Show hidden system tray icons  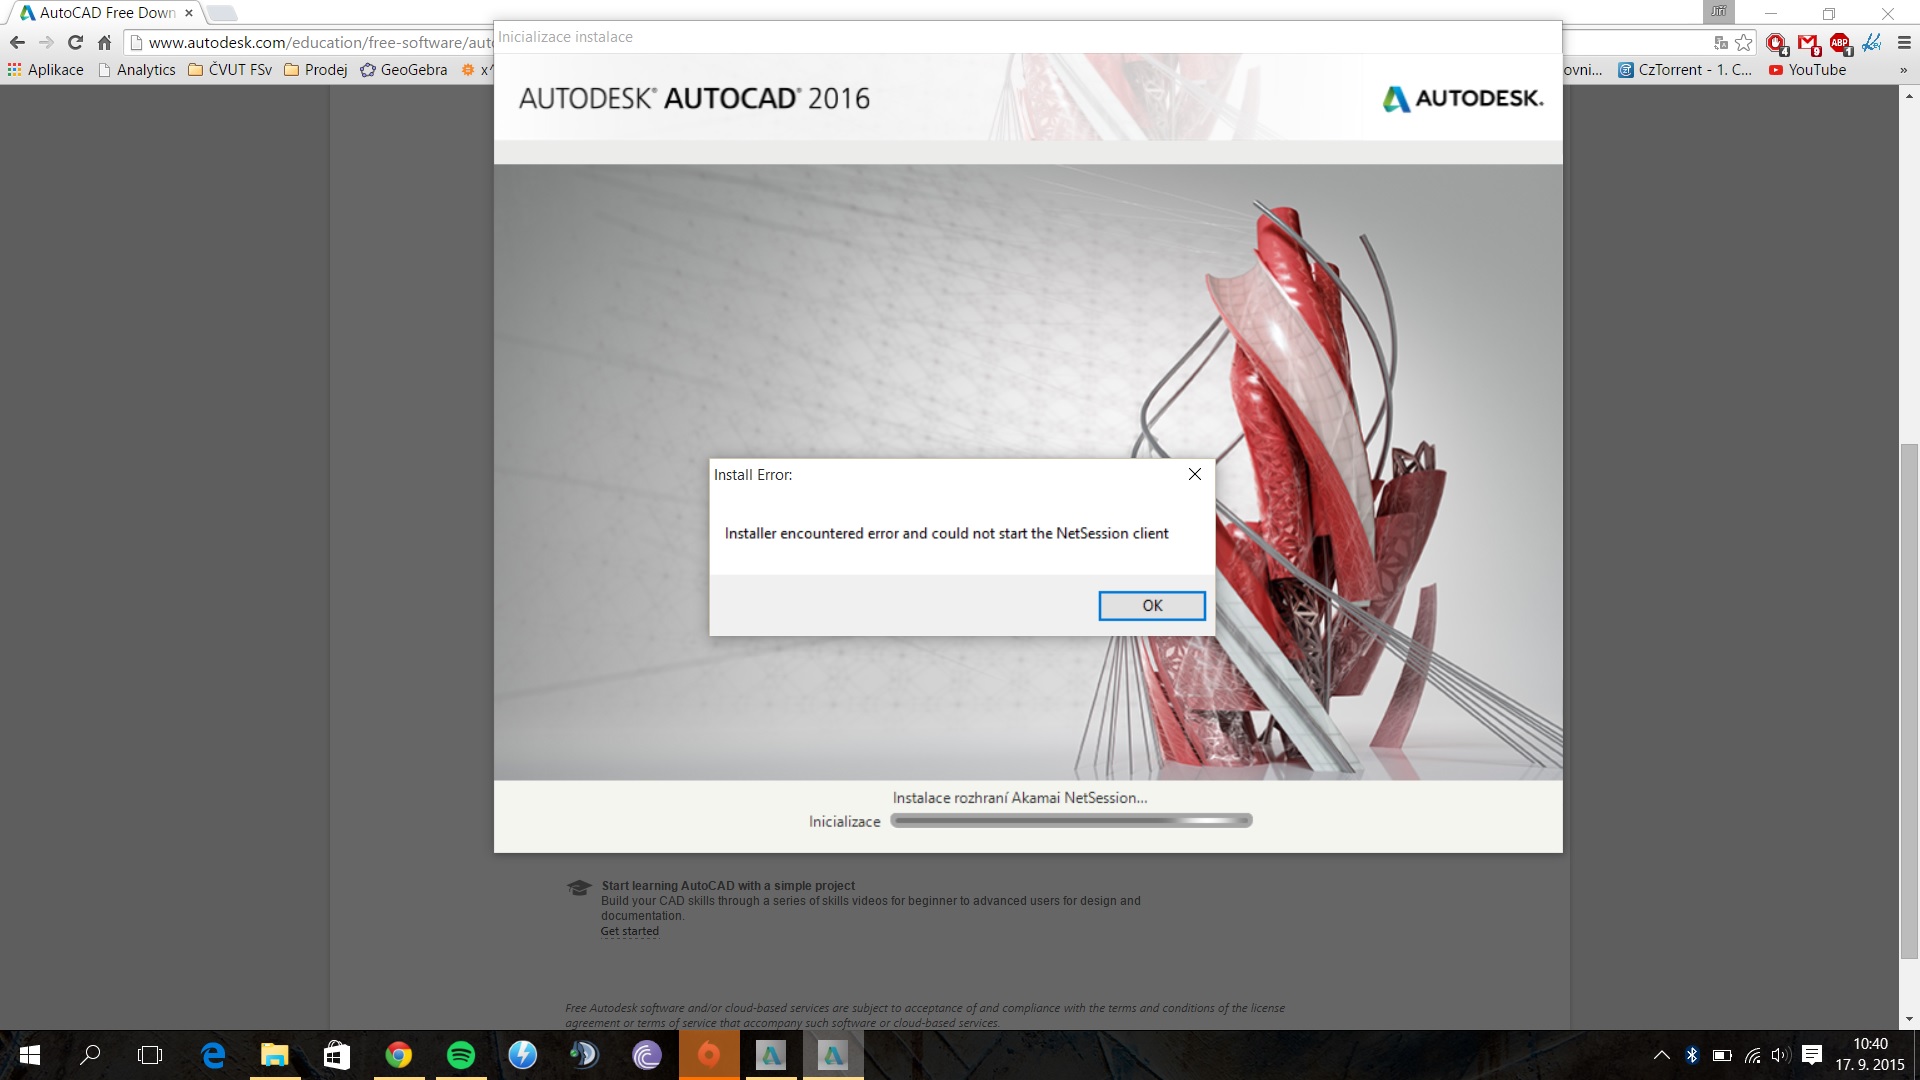click(1661, 1055)
